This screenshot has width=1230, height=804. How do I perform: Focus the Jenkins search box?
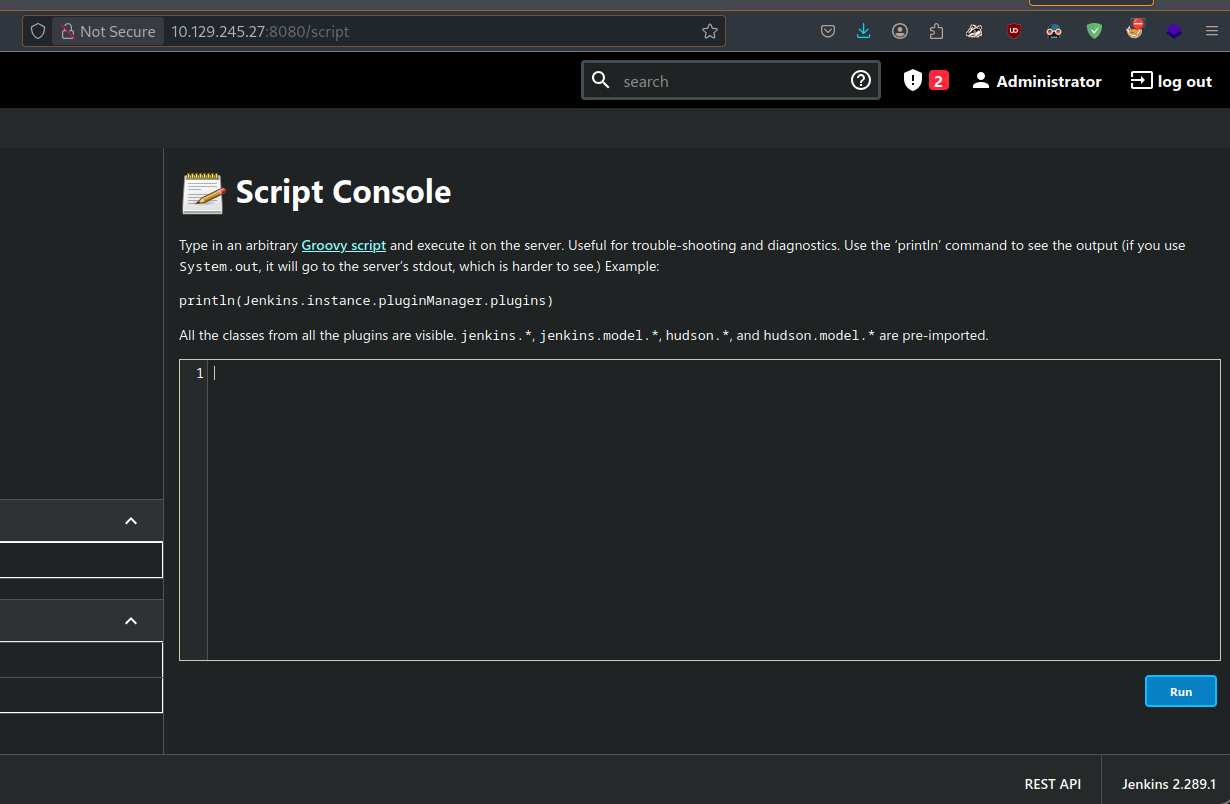pyautogui.click(x=732, y=81)
